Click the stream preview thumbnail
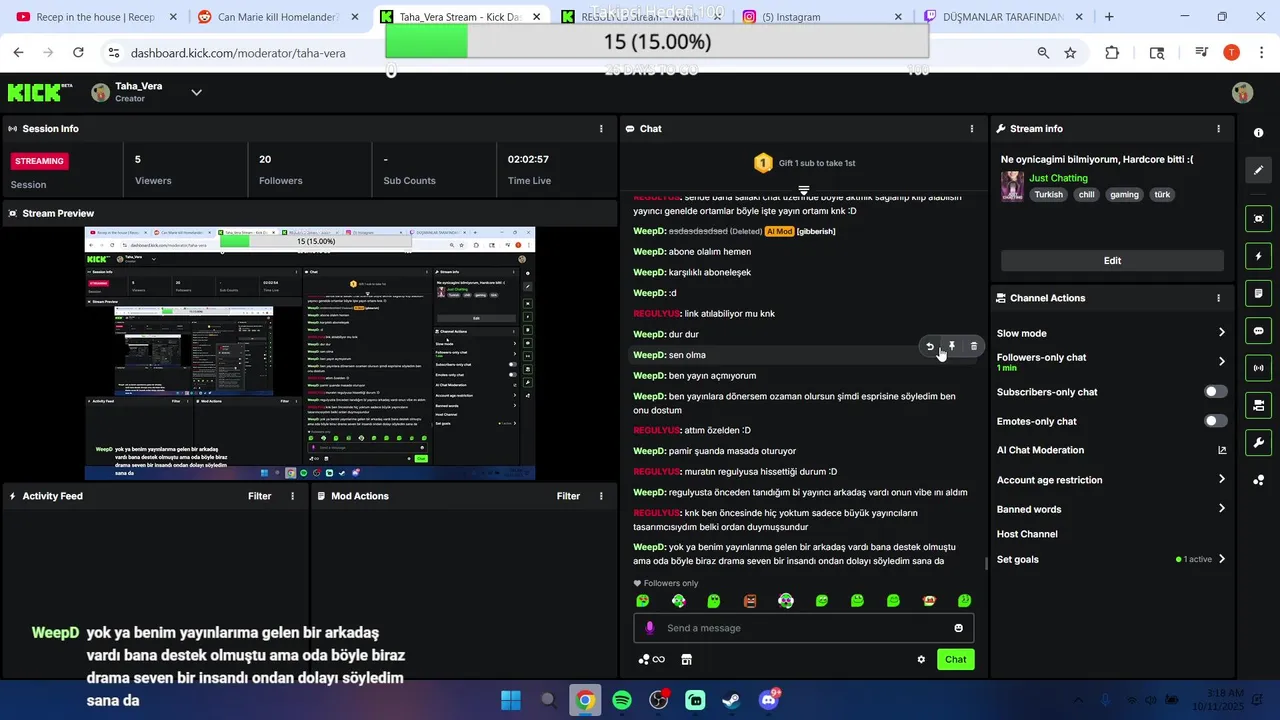This screenshot has width=1280, height=720. 310,353
